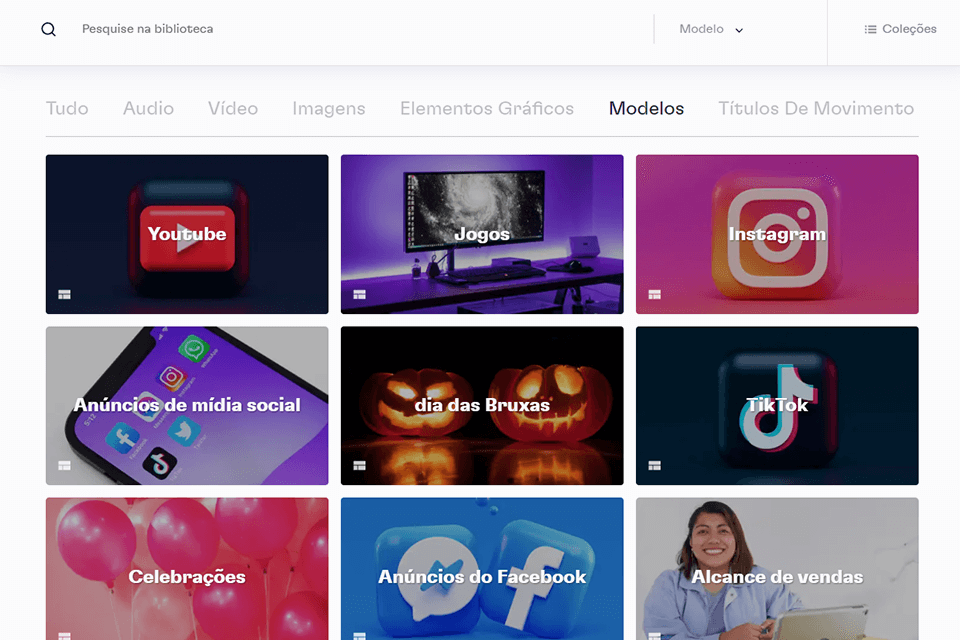Click template icon on Instagram card
The image size is (960, 640).
click(x=654, y=295)
